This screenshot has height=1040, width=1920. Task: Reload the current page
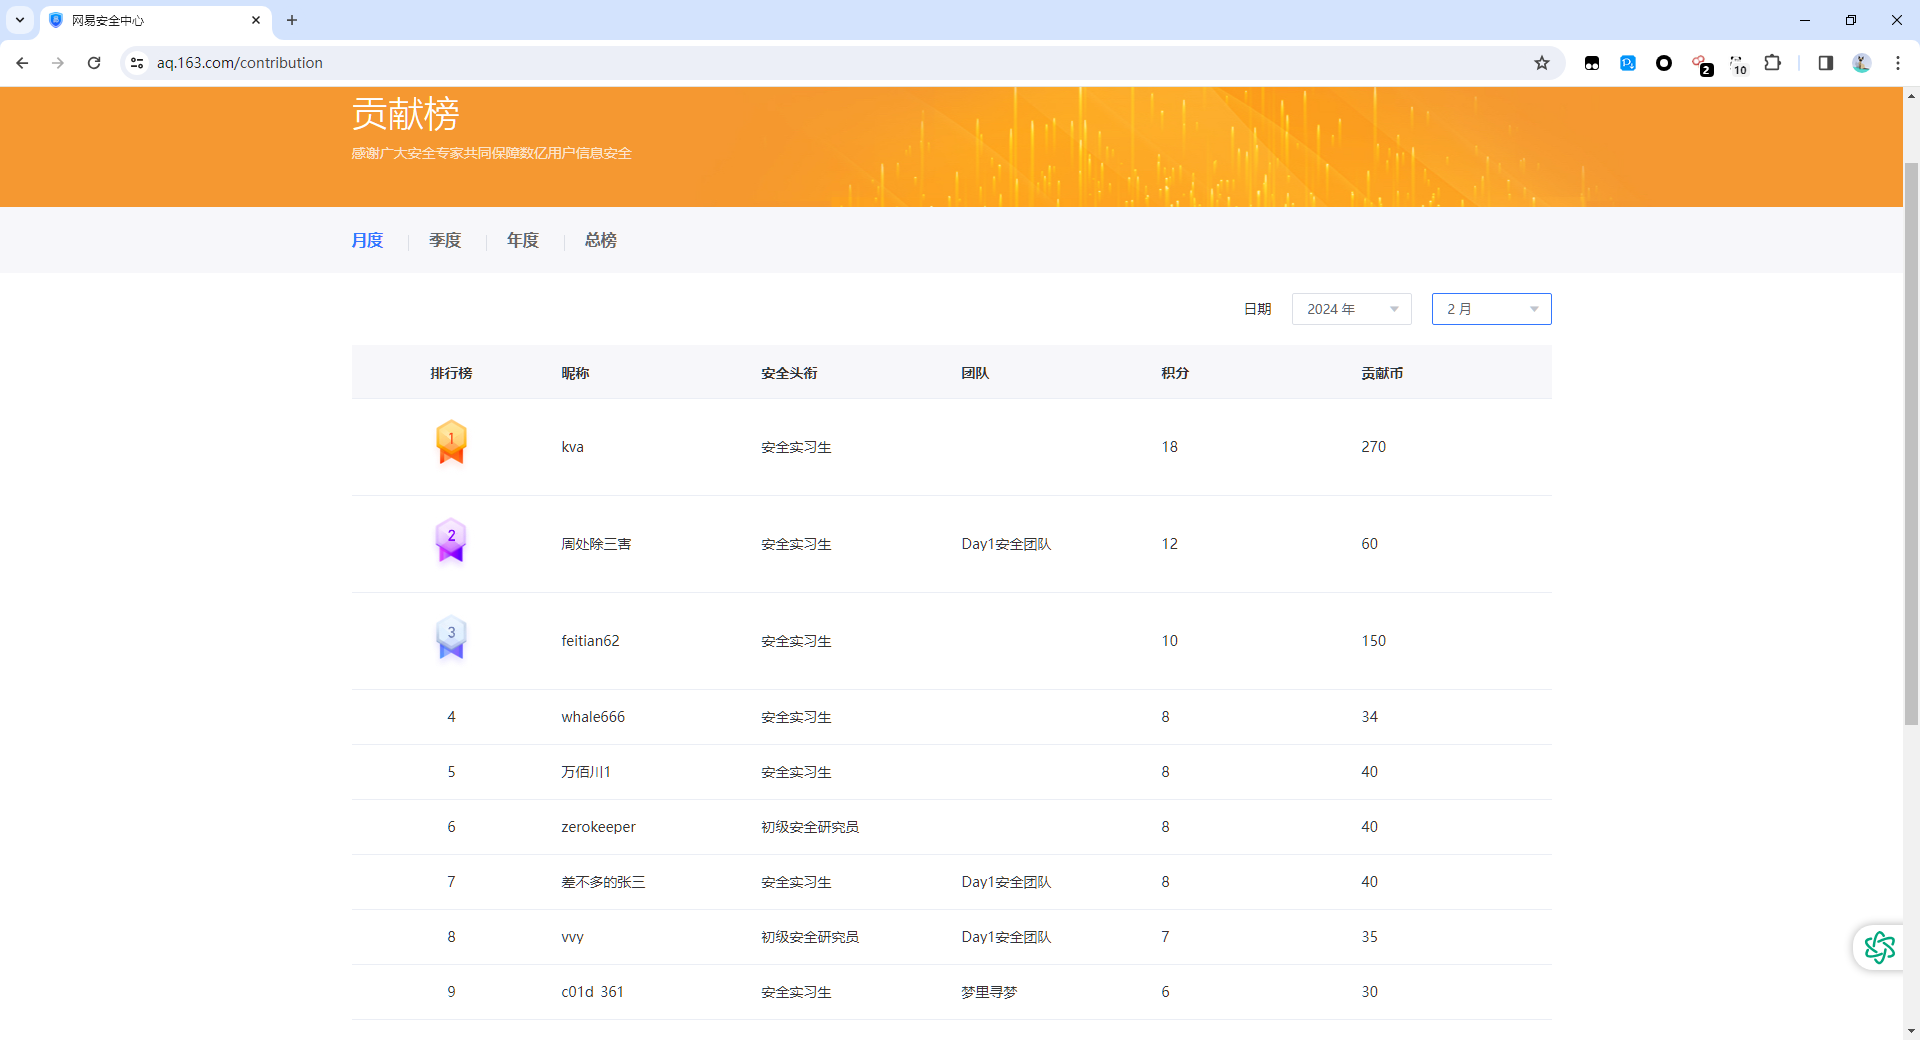(94, 63)
